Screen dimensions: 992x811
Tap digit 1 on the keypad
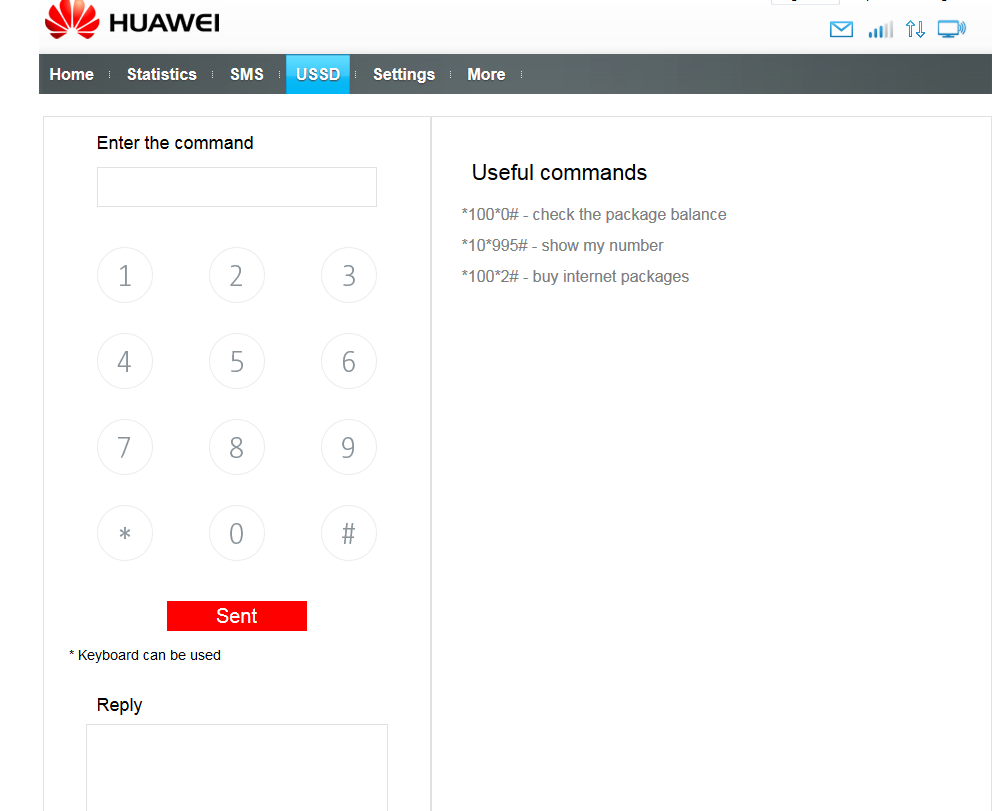click(125, 275)
